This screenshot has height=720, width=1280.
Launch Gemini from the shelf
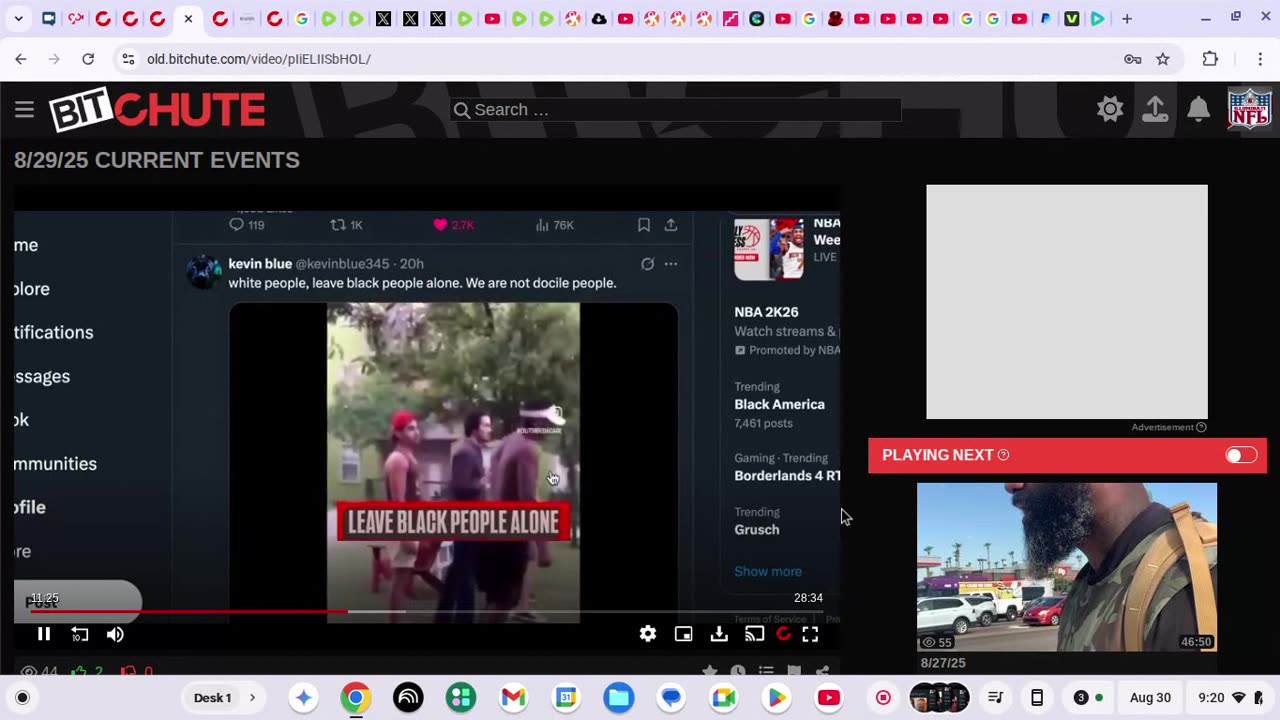point(304,698)
